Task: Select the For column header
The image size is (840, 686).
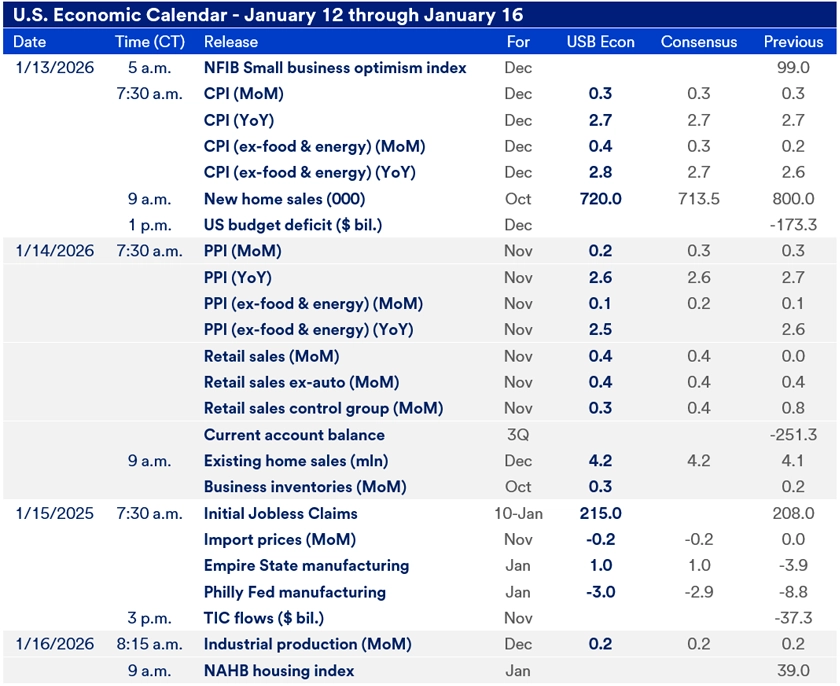Action: tap(518, 42)
